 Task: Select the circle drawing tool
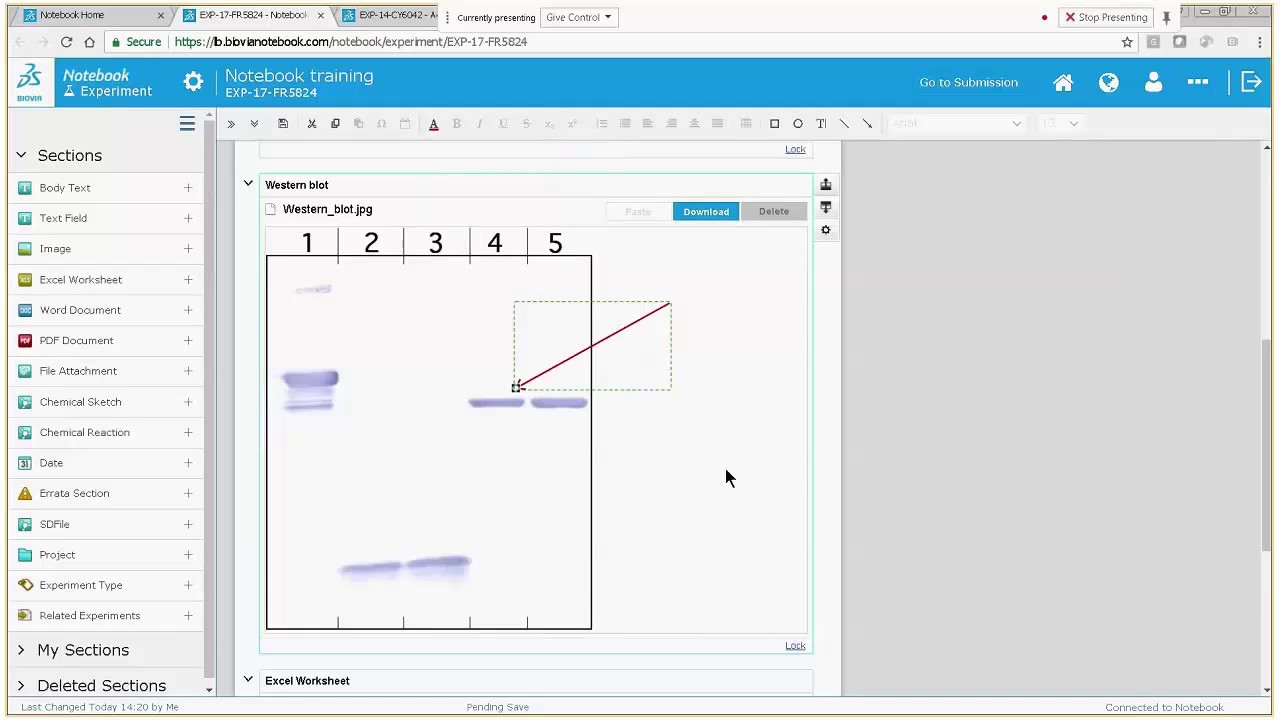pyautogui.click(x=798, y=124)
